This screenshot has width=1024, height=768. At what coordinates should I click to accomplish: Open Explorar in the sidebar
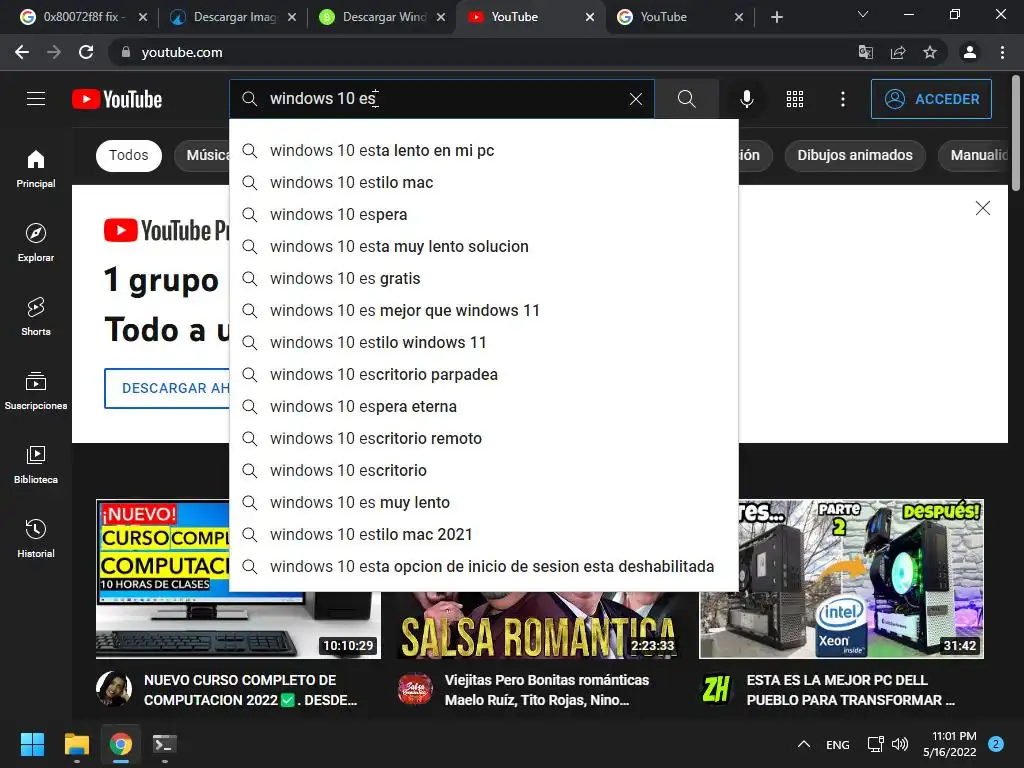point(36,243)
